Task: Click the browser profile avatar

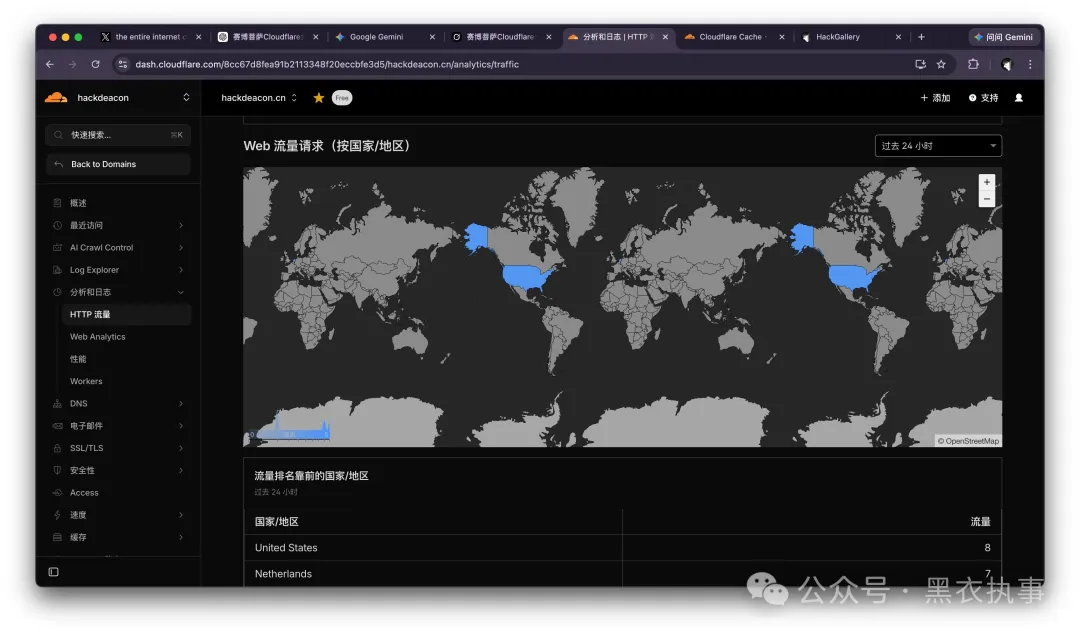Action: point(1007,64)
